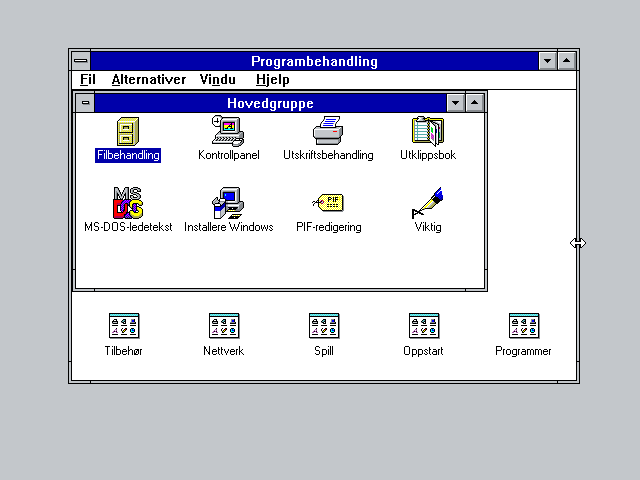Select the Utklippsbok clipboard icon
640x480 pixels.
(x=428, y=131)
